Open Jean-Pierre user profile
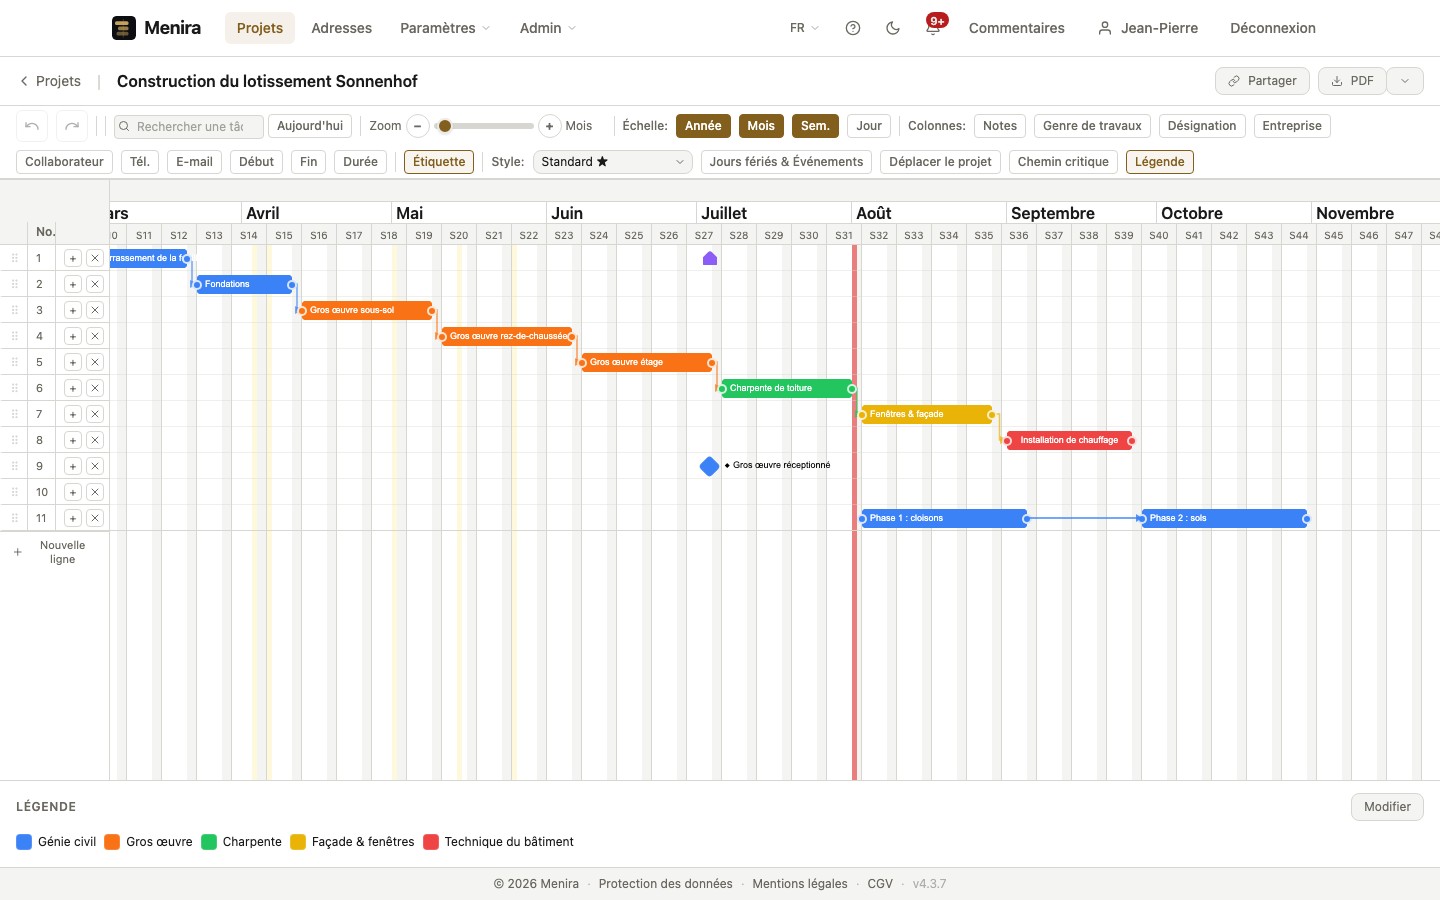Screen dimensions: 1440x900 [1147, 28]
